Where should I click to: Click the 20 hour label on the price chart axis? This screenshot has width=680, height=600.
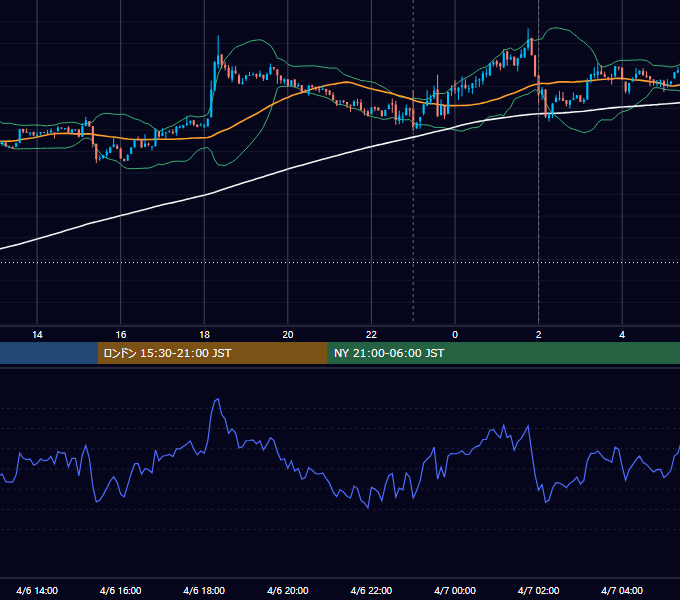(288, 335)
